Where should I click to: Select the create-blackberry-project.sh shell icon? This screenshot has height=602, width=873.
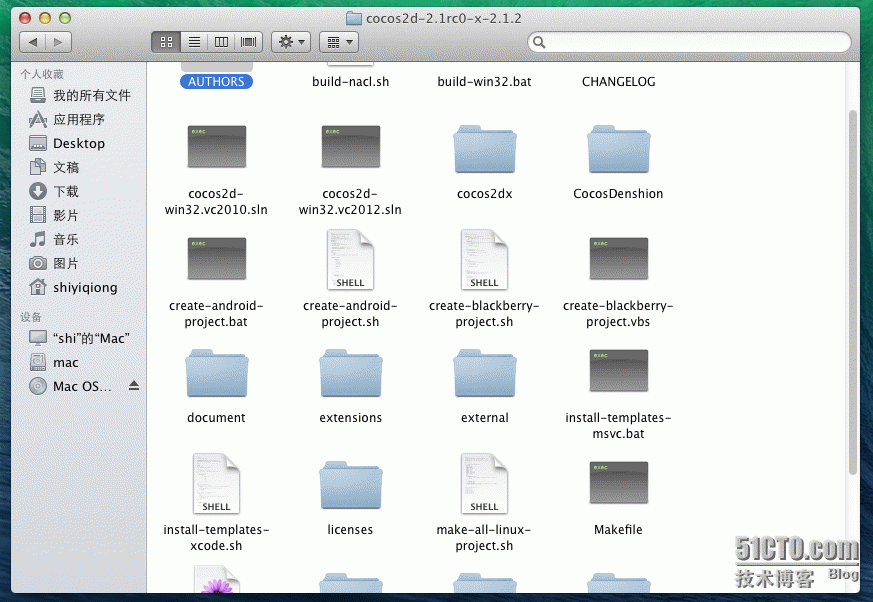tap(484, 260)
